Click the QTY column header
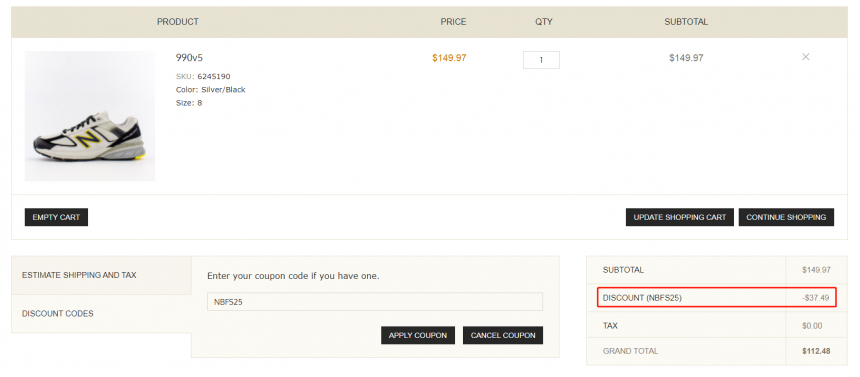This screenshot has width=860, height=377. coord(544,22)
